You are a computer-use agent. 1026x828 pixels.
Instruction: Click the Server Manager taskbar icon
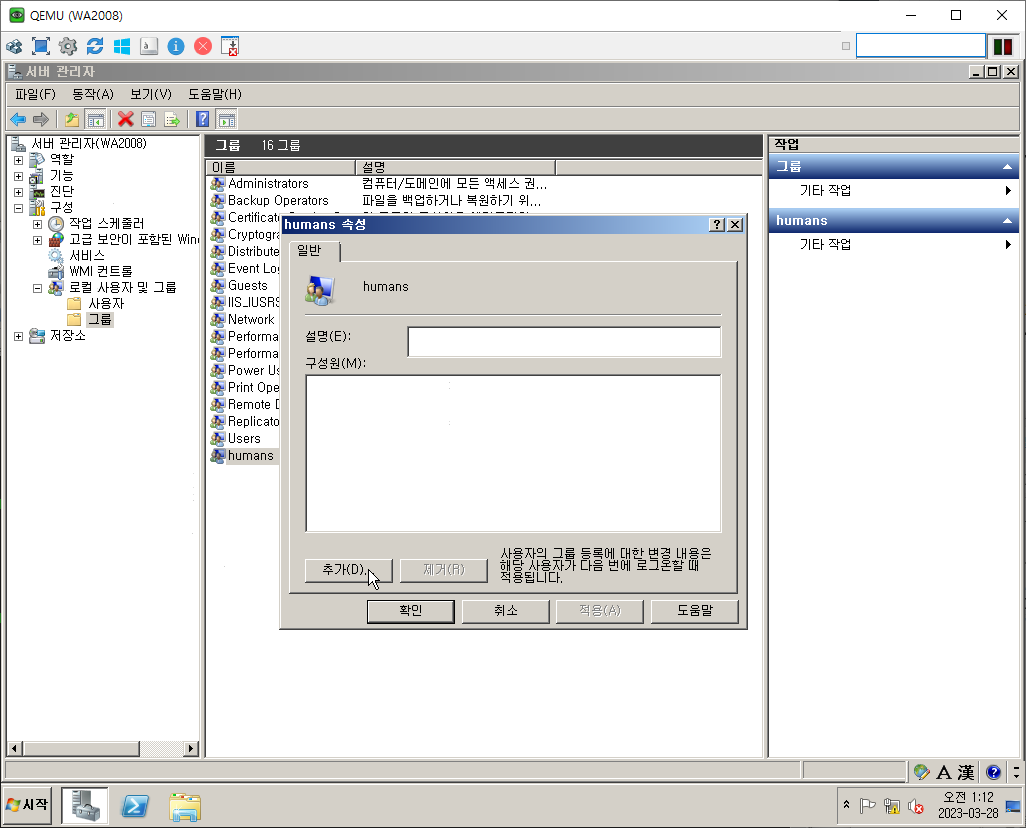(85, 805)
